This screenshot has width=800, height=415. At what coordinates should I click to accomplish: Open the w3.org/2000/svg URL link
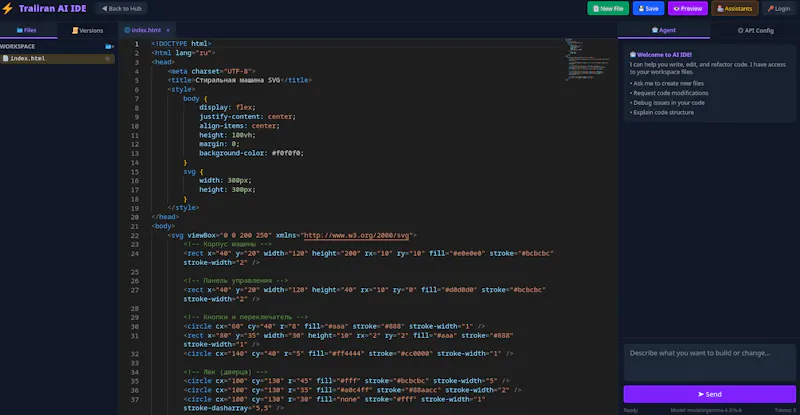[x=356, y=235]
